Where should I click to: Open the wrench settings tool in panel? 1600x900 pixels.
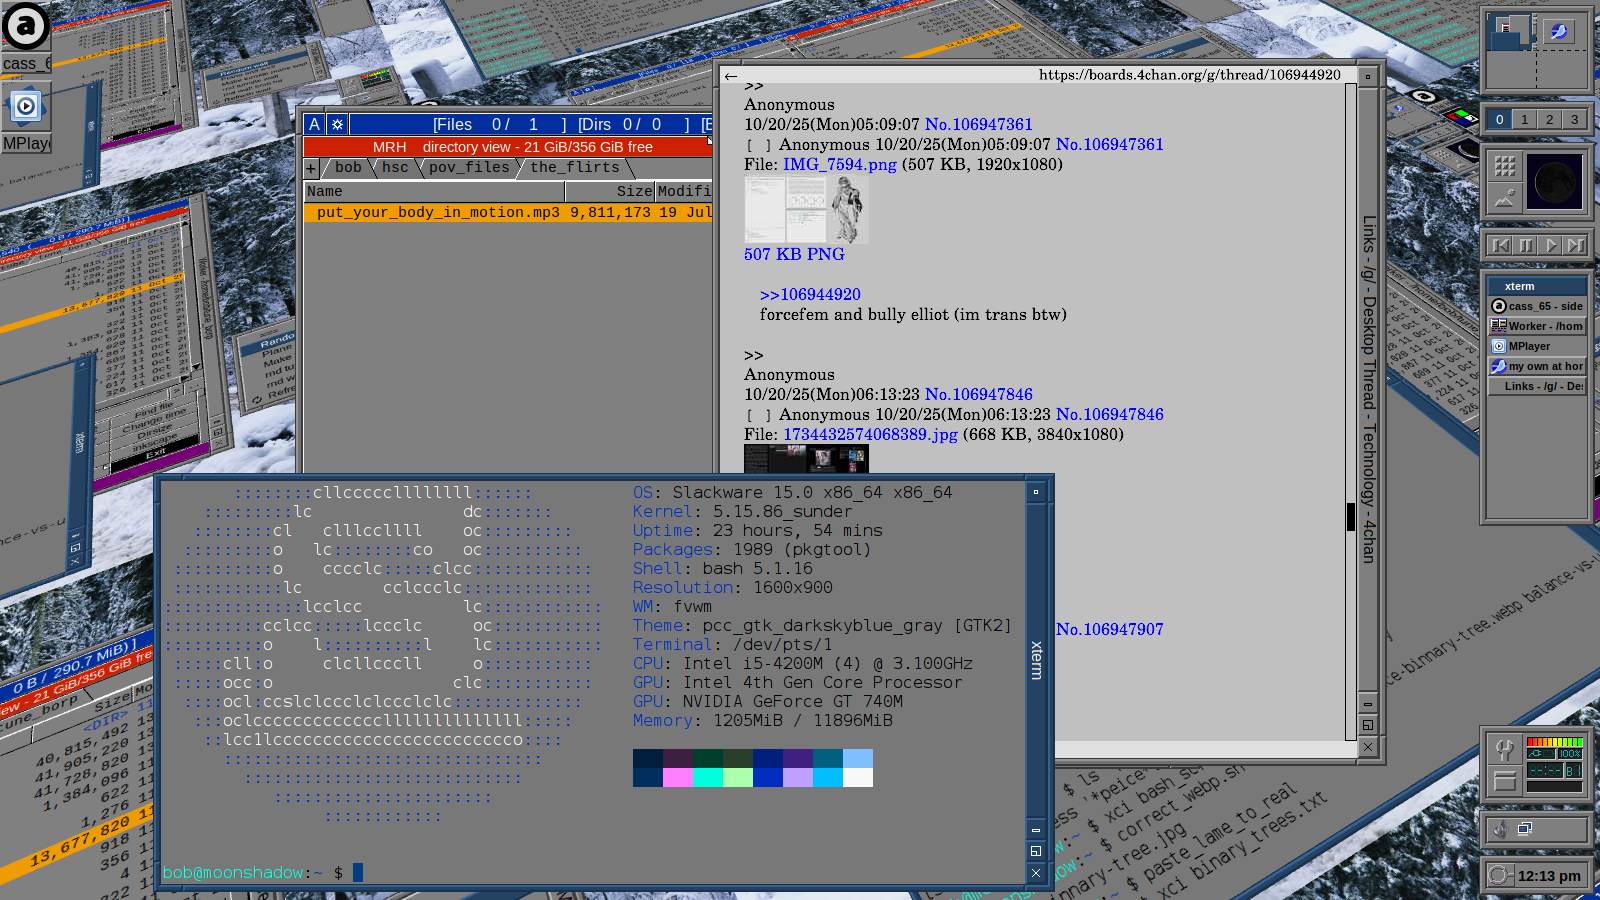(1504, 749)
